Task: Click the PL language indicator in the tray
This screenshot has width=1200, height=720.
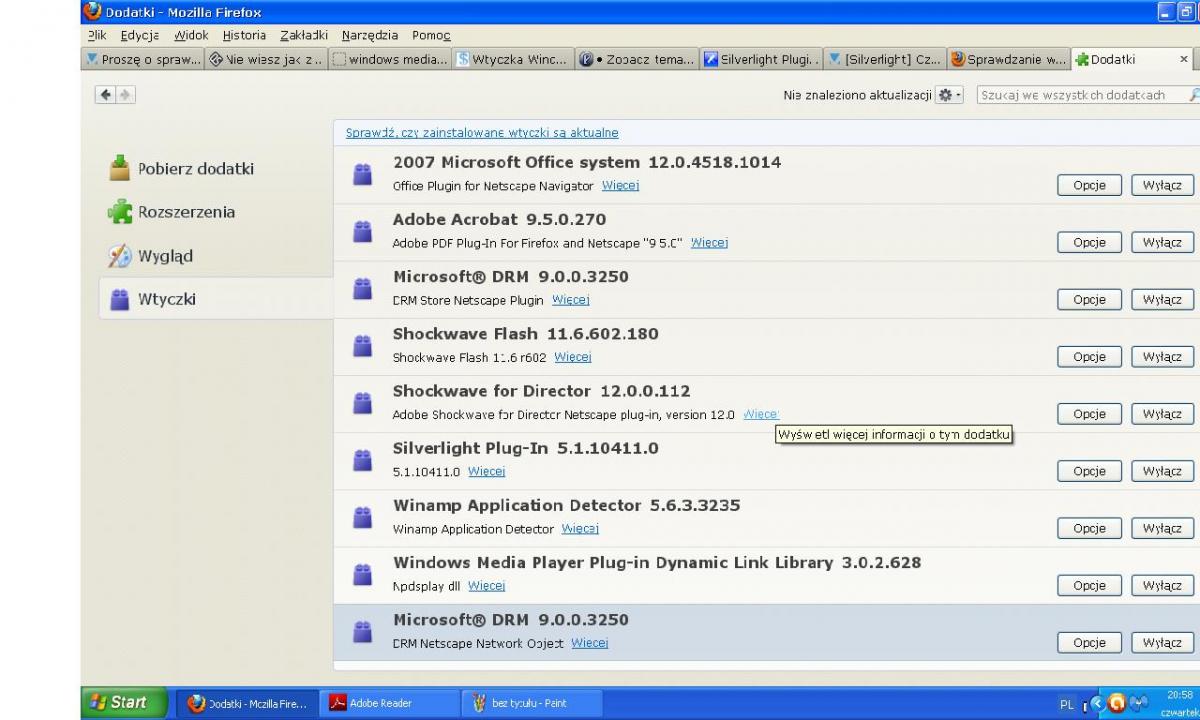Action: tap(1067, 704)
